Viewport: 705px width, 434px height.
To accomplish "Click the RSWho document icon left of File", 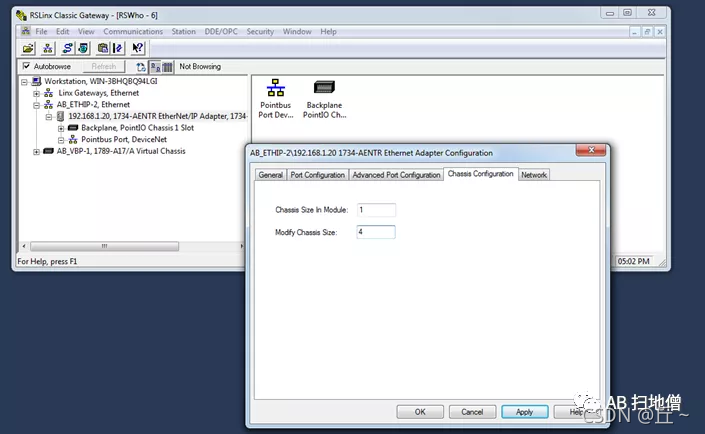I will click(26, 31).
